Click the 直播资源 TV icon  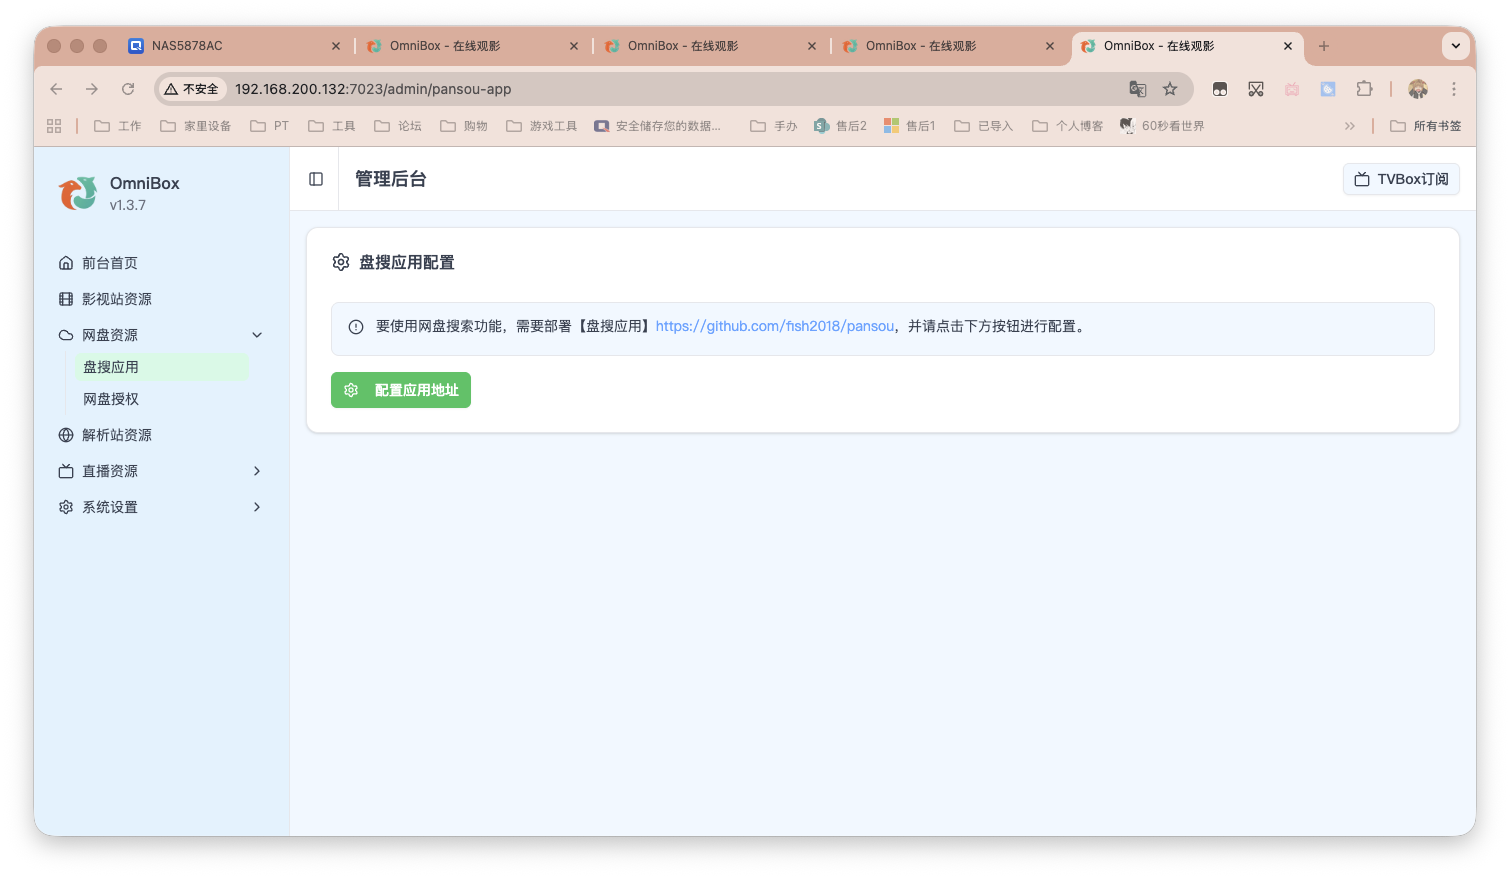click(x=66, y=470)
